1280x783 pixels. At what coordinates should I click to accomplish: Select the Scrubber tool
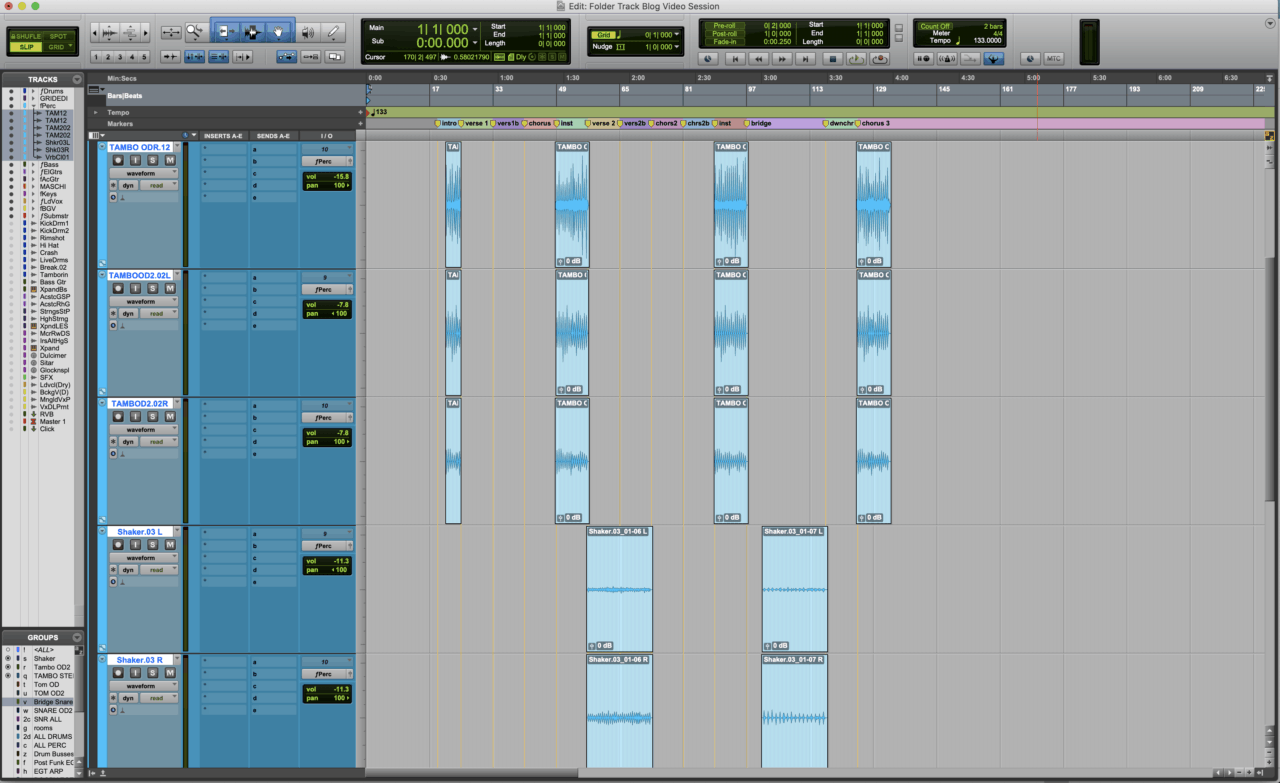pyautogui.click(x=307, y=32)
